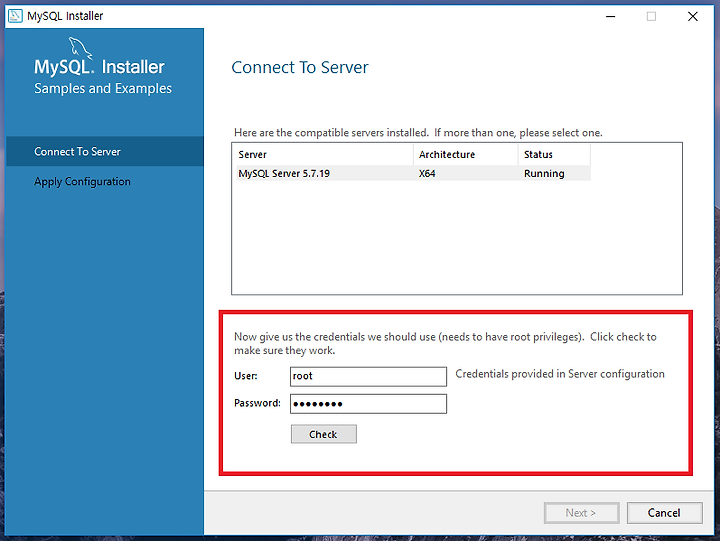
Task: Click the MySQL Installer title bar icon
Action: 15,16
